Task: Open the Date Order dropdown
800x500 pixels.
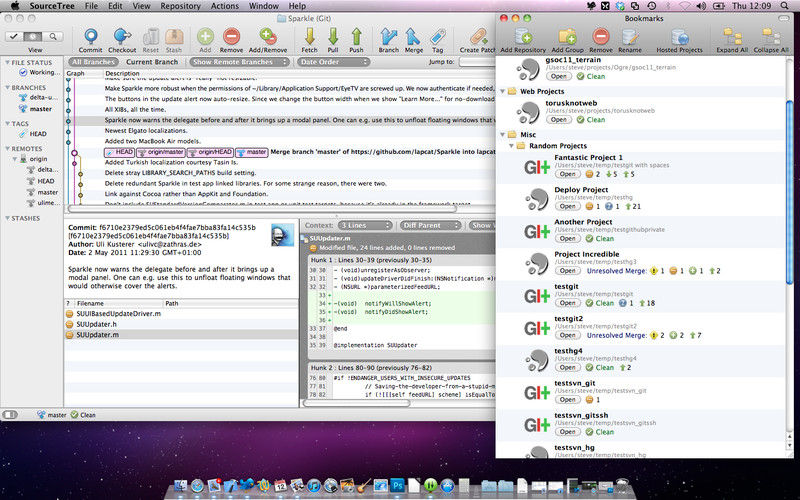Action: (x=333, y=62)
